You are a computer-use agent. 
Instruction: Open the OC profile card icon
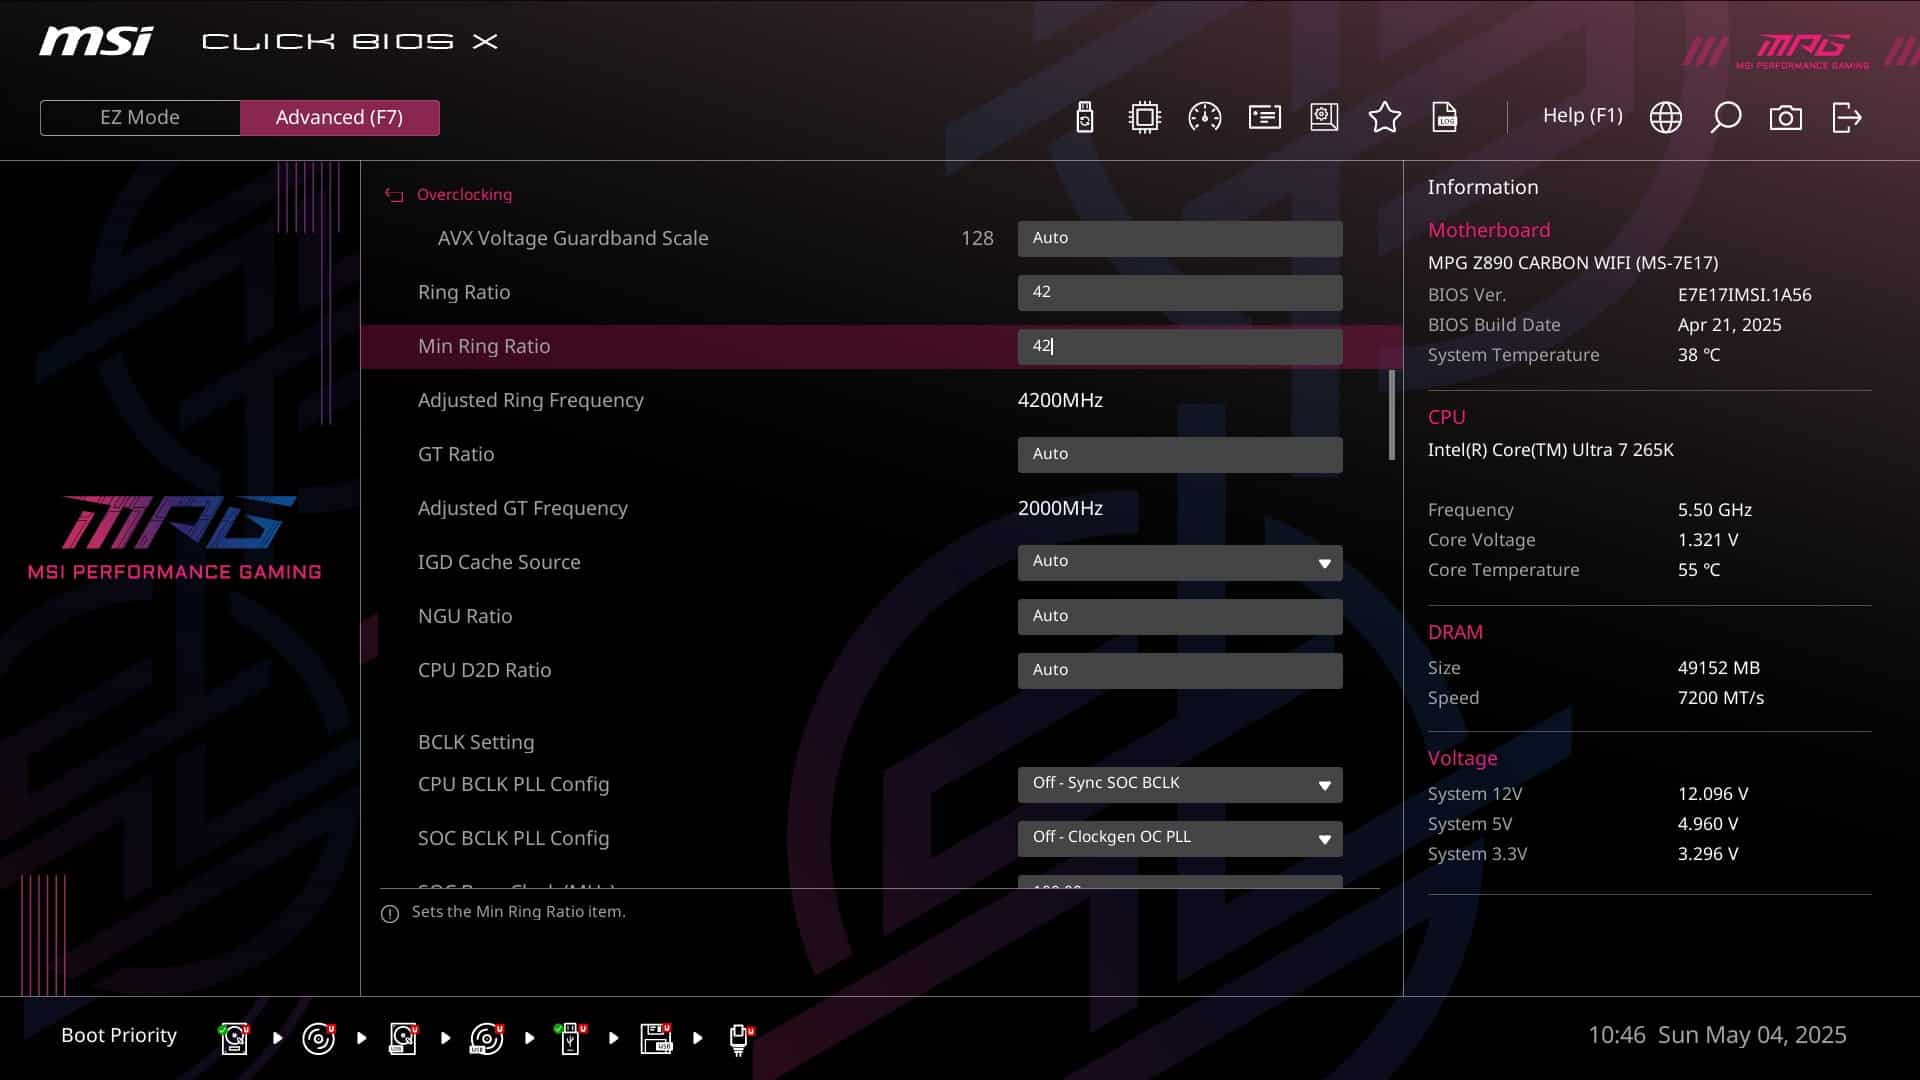(x=1265, y=117)
